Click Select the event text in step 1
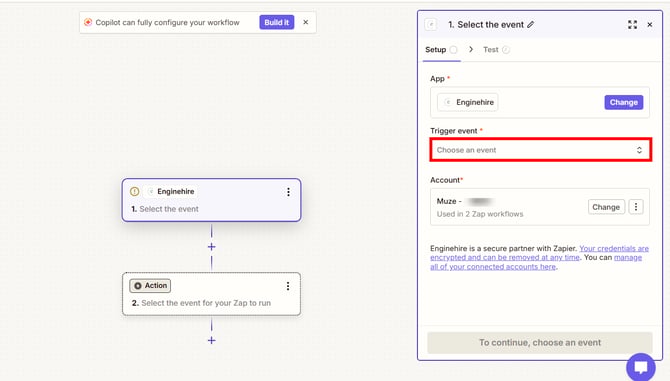 point(169,209)
